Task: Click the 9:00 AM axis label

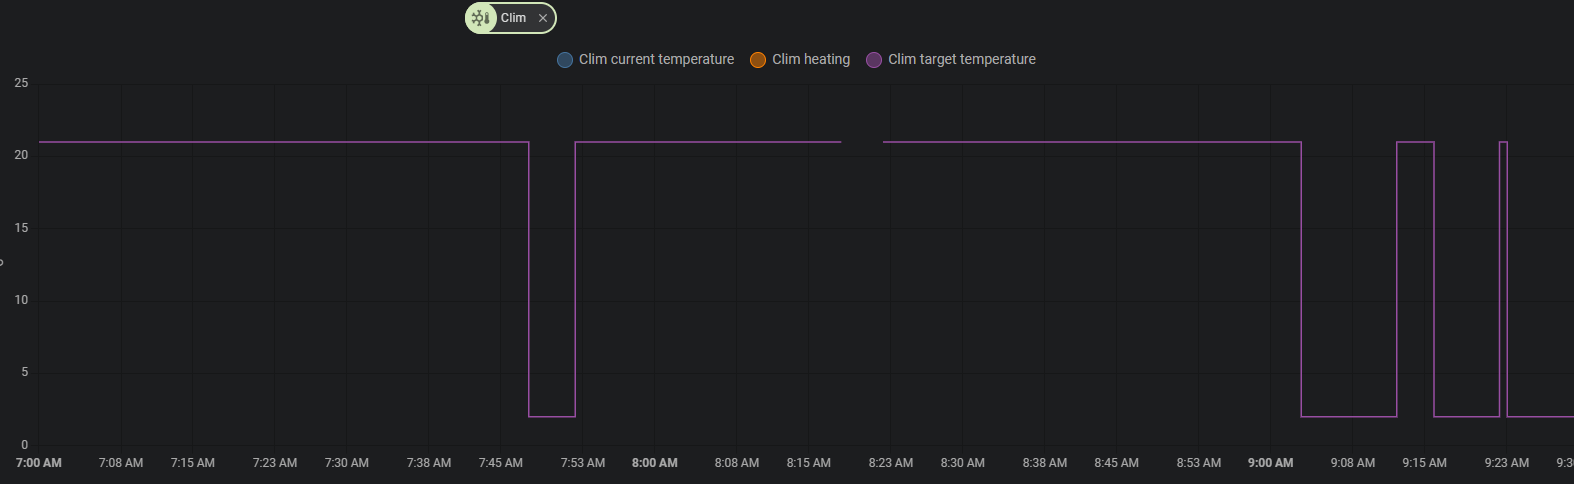Action: click(x=1271, y=463)
